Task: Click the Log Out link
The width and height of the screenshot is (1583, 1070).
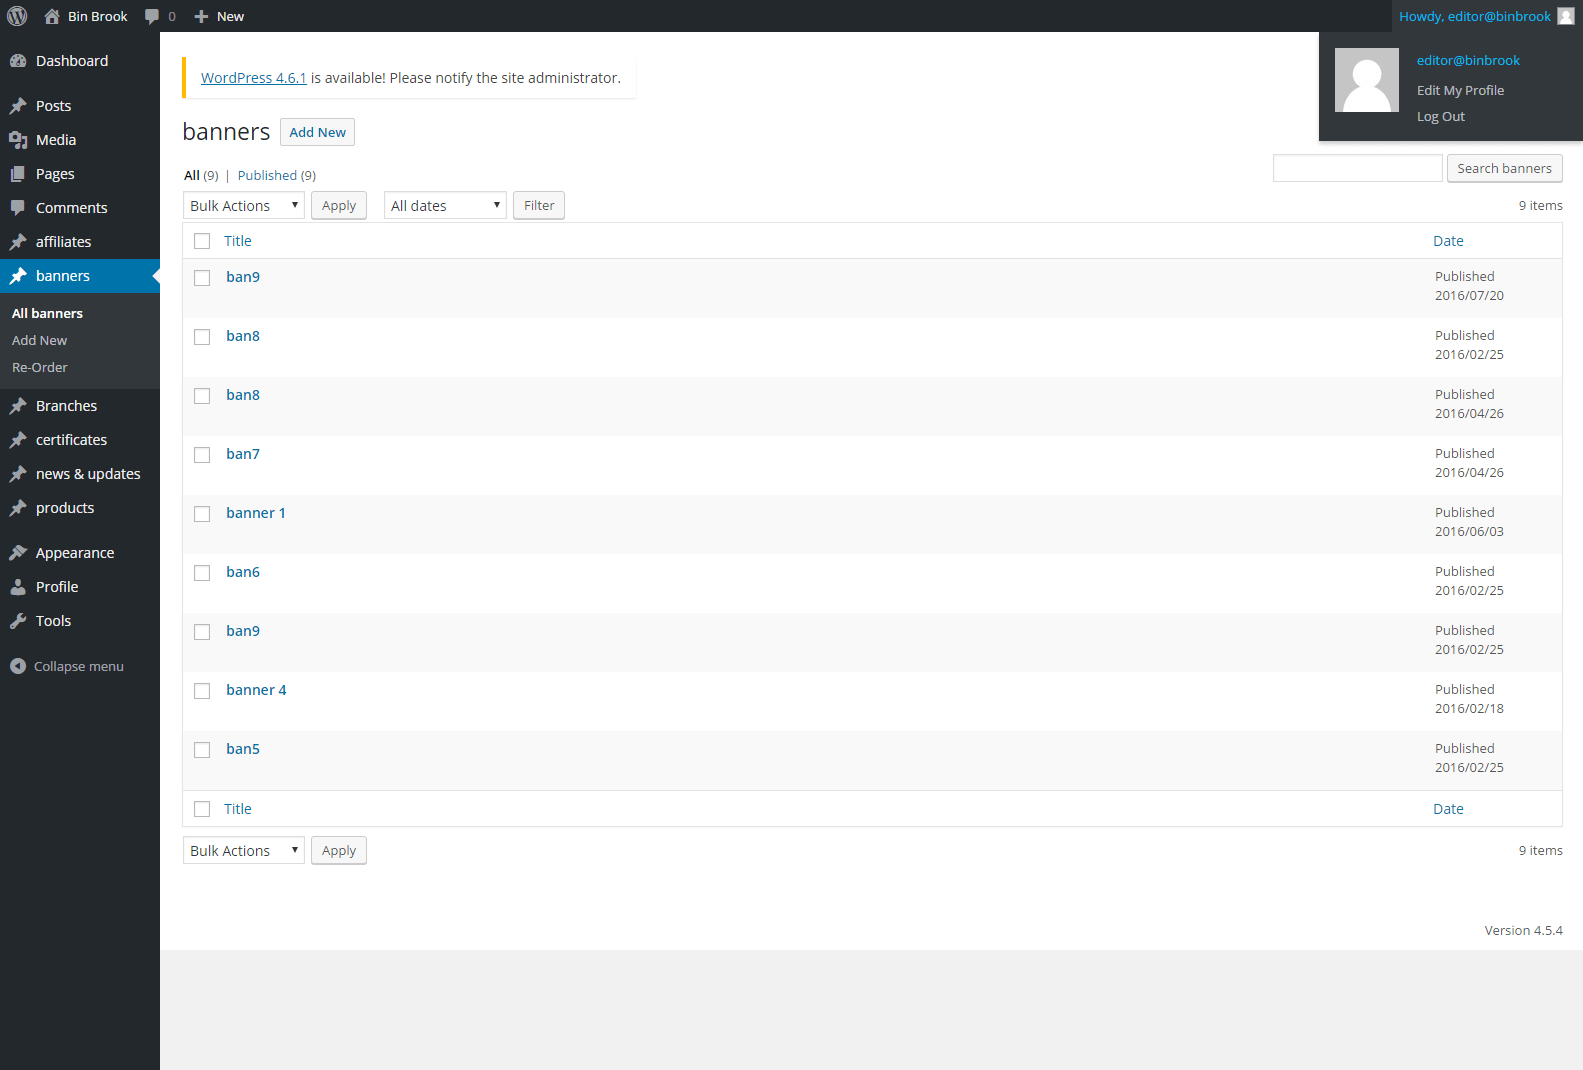Action: pos(1440,117)
